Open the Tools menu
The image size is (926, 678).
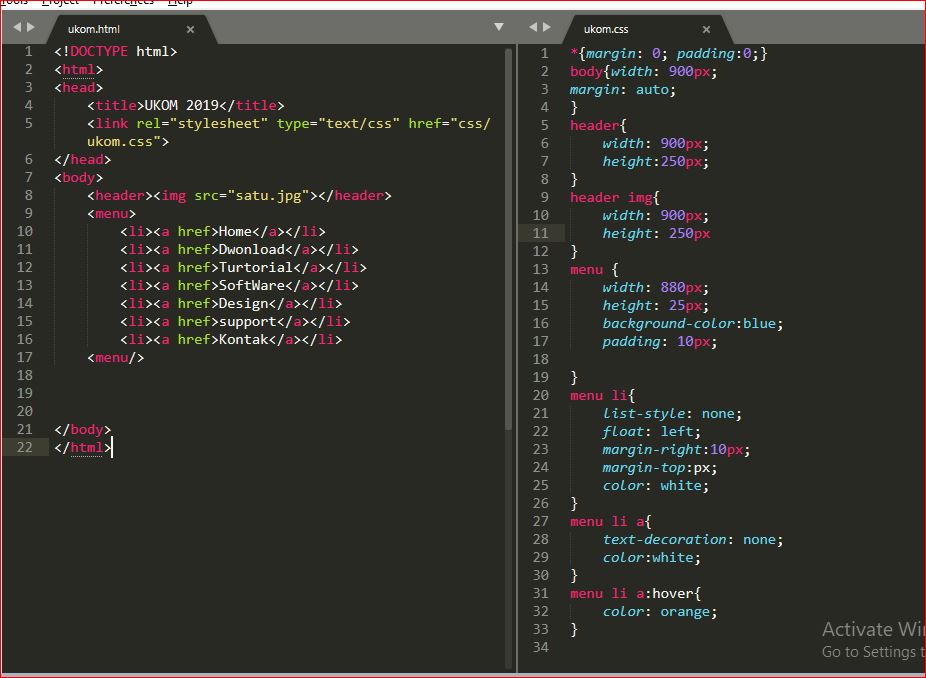pos(14,1)
